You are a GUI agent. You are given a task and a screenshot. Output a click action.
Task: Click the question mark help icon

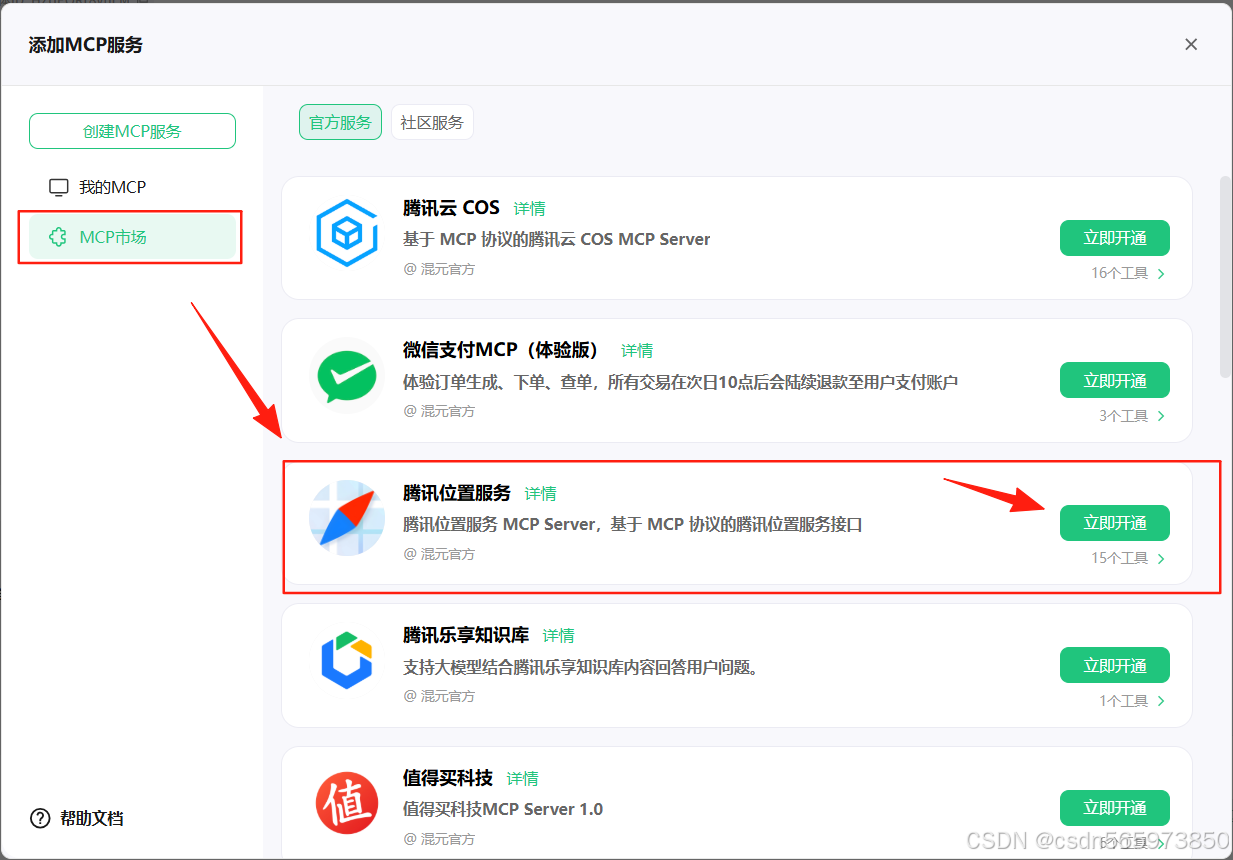pos(40,818)
